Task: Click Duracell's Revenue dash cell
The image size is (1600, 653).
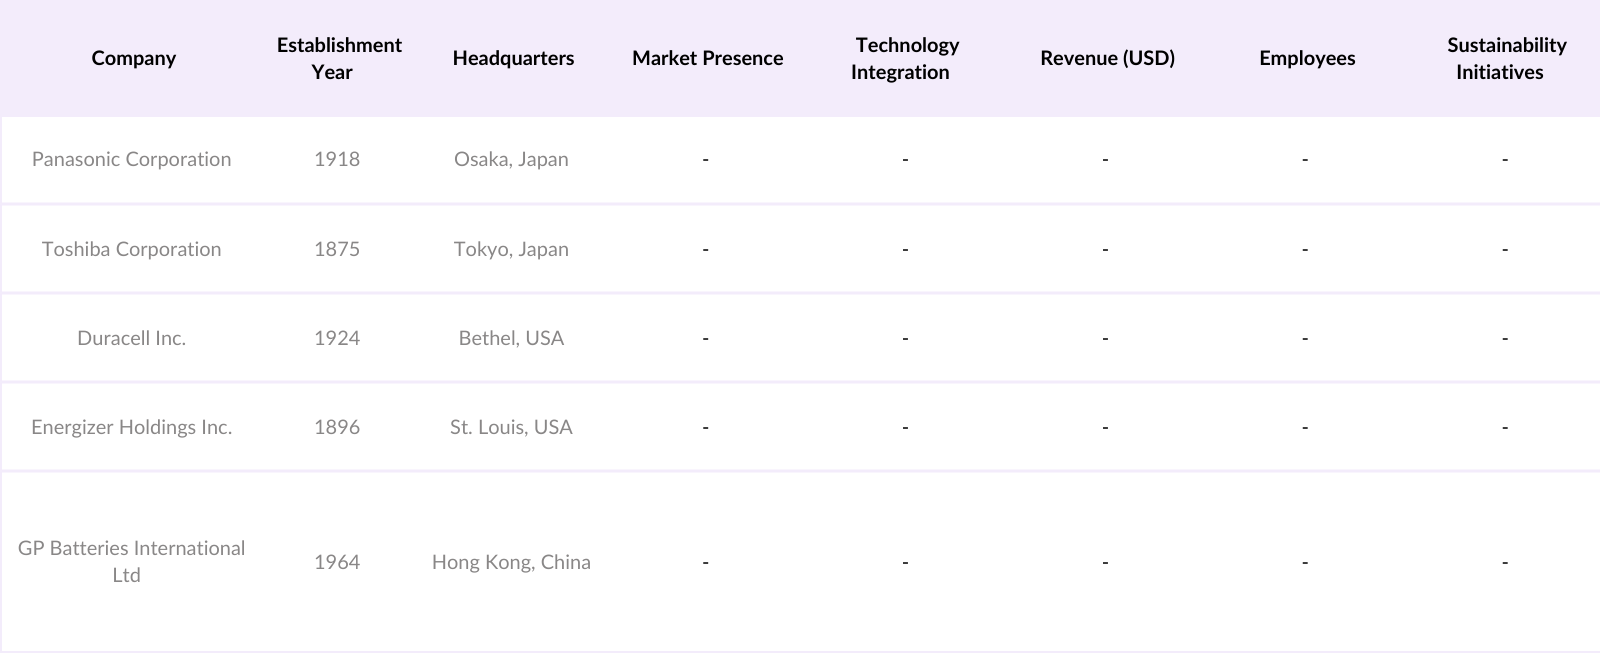Action: 1105,338
